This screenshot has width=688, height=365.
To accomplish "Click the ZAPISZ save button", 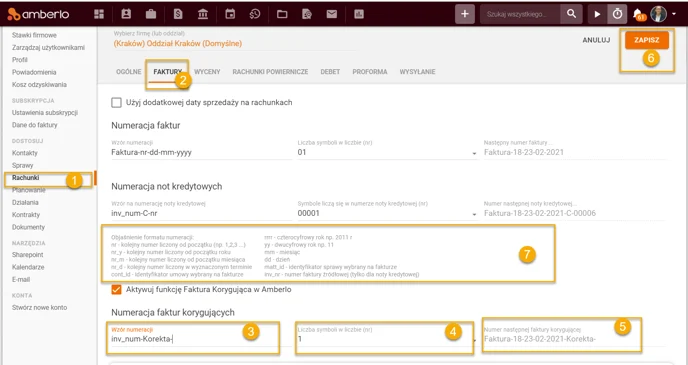I will [647, 40].
